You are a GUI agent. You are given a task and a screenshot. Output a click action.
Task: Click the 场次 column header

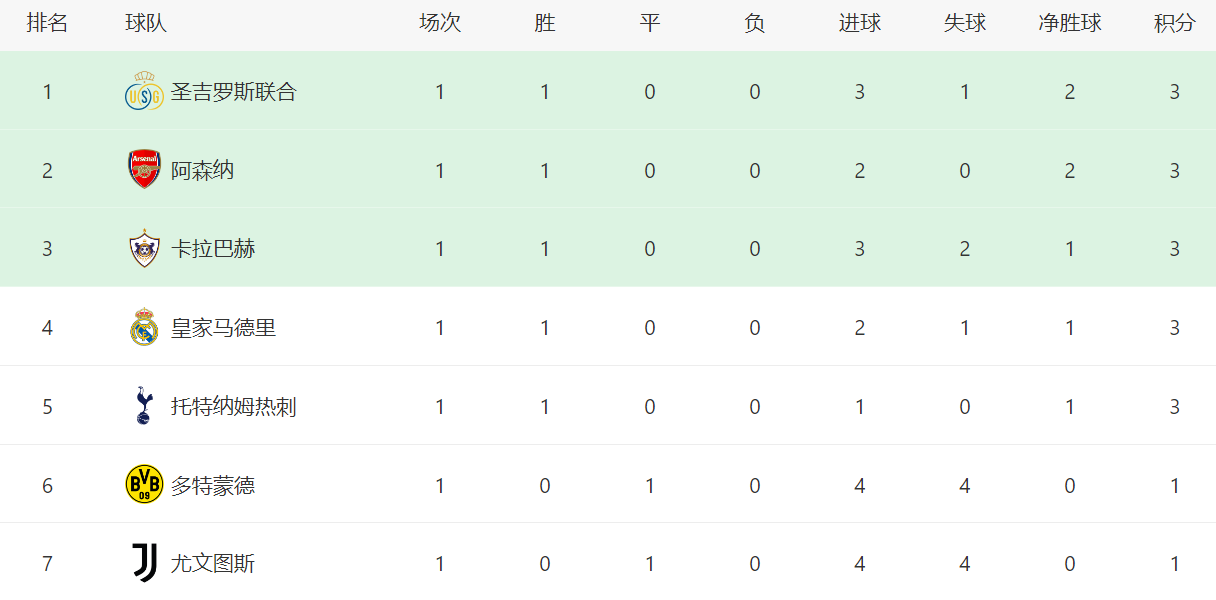[440, 24]
